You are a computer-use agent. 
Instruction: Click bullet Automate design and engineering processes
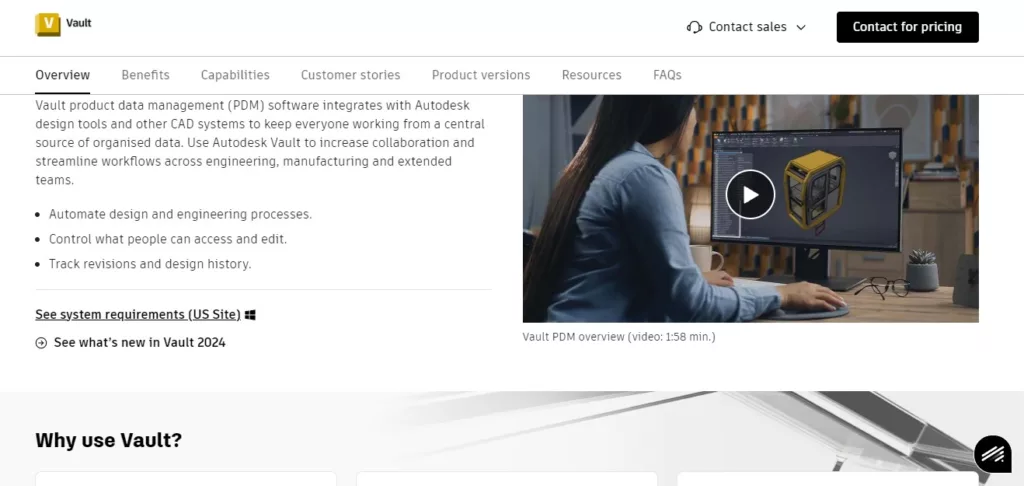pos(180,214)
